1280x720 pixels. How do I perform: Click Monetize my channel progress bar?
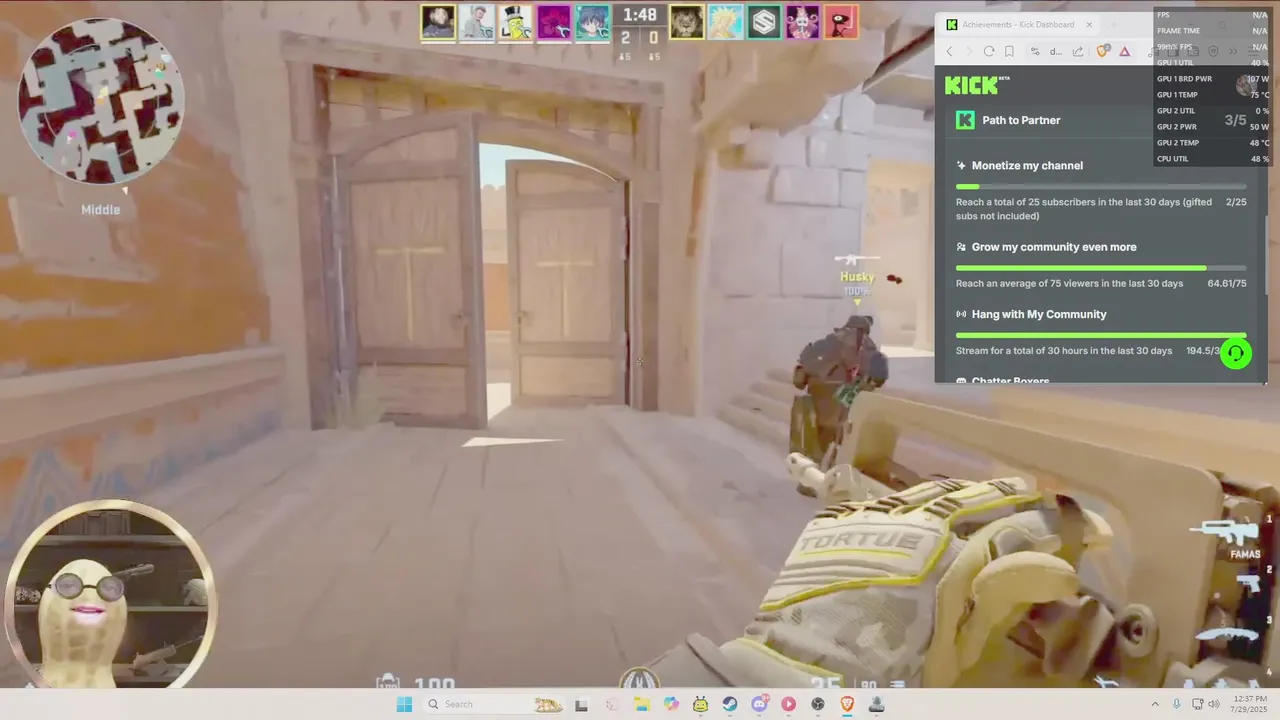[1101, 187]
